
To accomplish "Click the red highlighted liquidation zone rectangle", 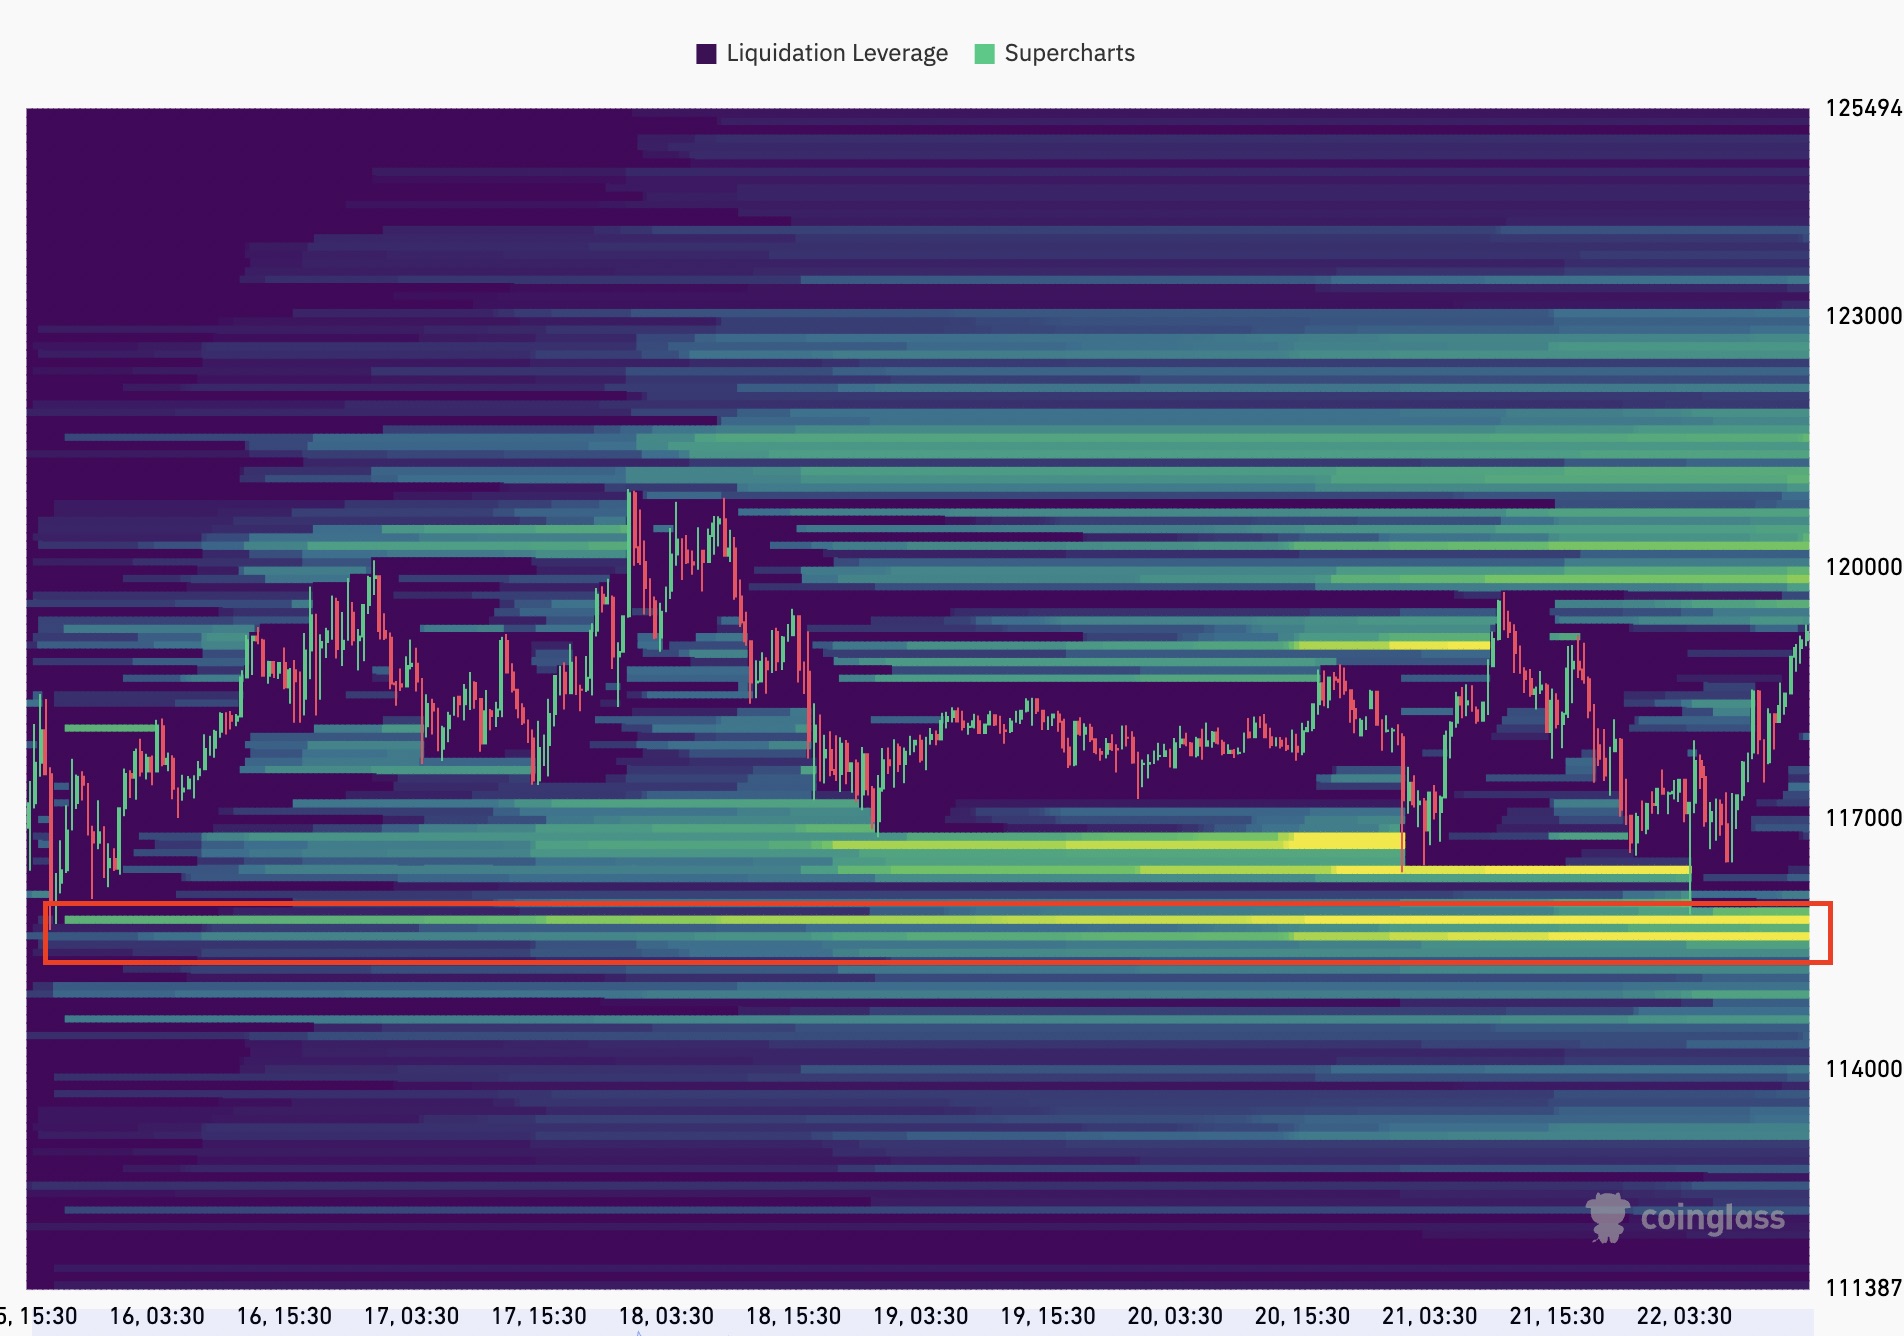I will [937, 932].
